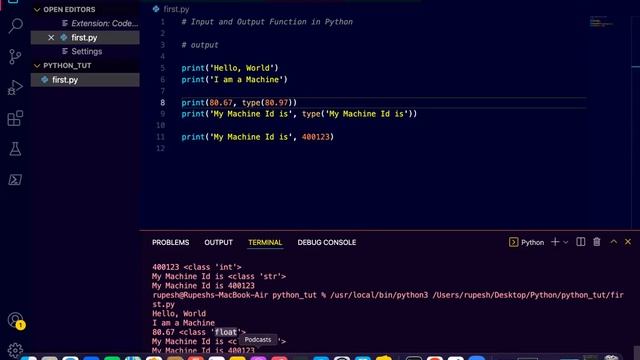
Task: Click 400123 number in editor line 11
Action: click(316, 137)
